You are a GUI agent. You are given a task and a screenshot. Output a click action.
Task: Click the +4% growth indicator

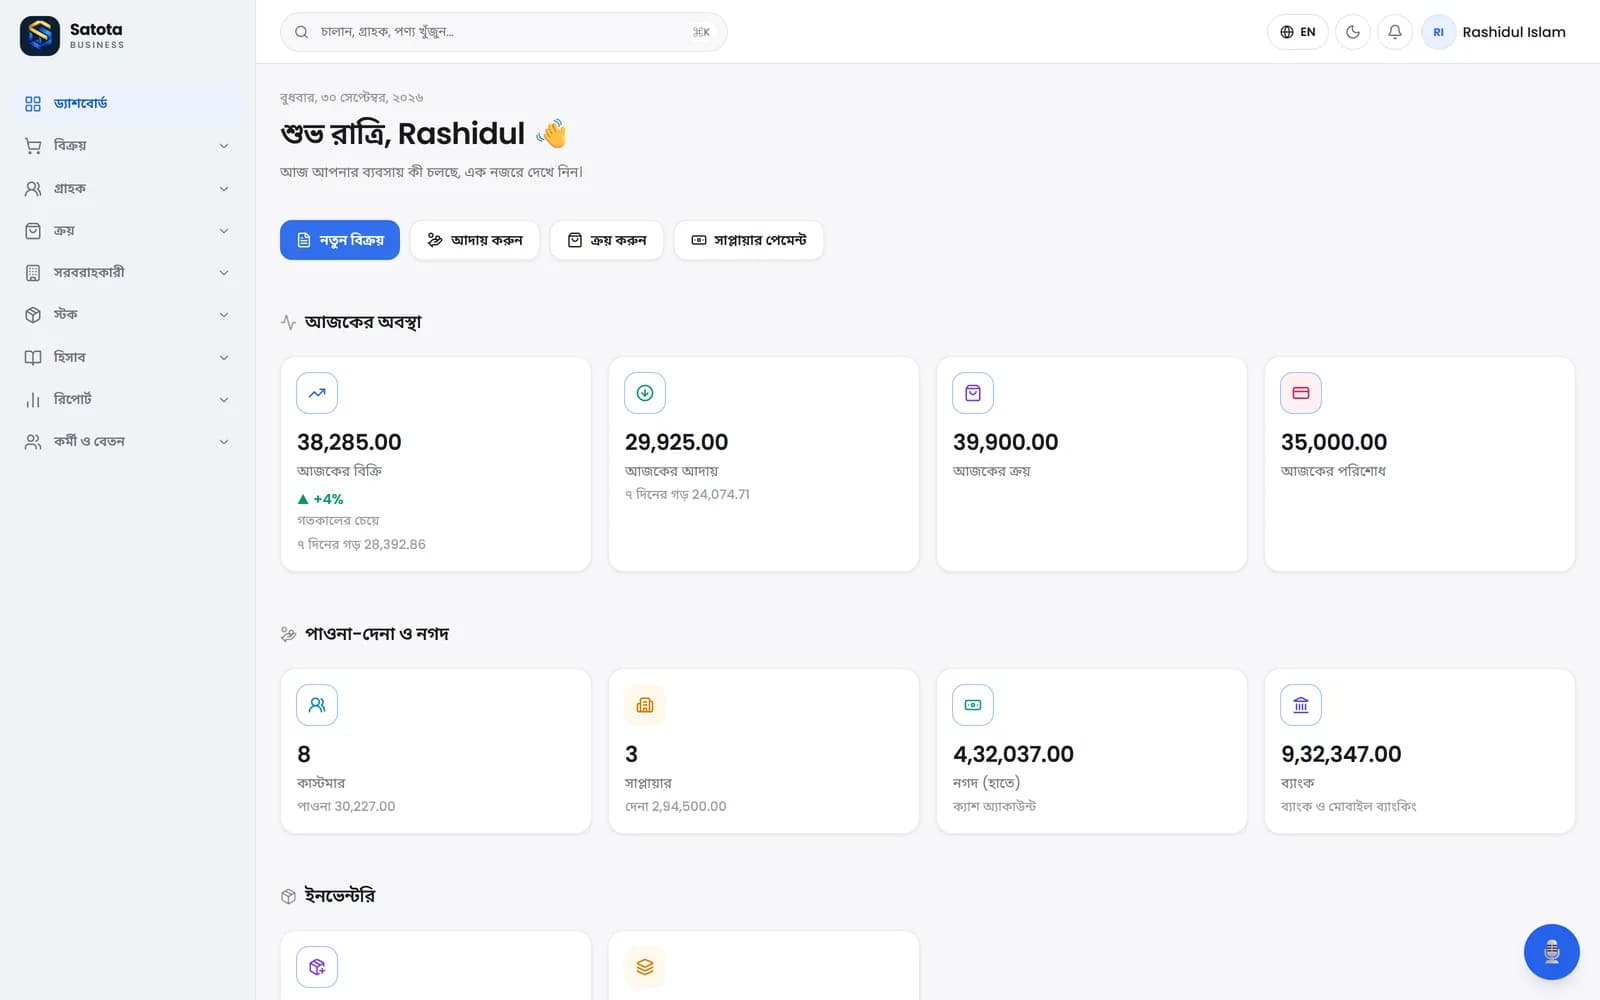tap(320, 499)
